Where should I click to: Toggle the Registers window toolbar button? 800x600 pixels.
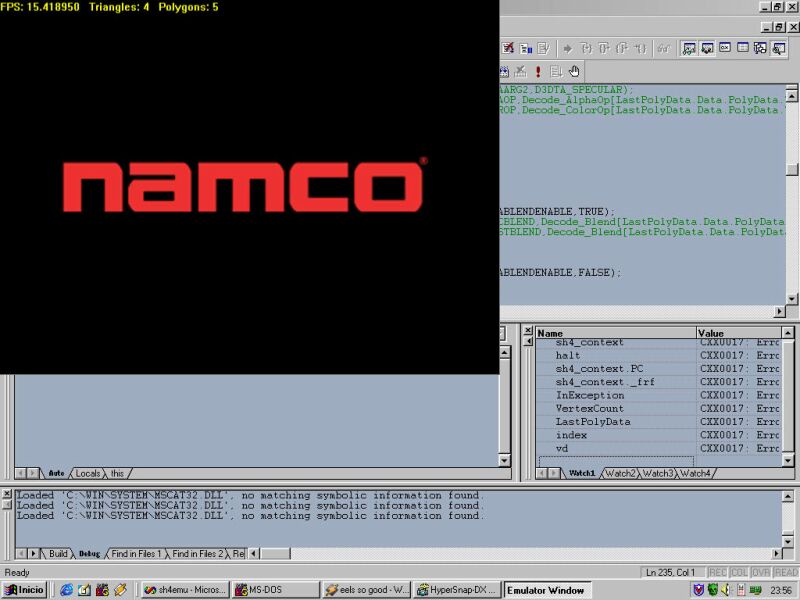(x=725, y=48)
